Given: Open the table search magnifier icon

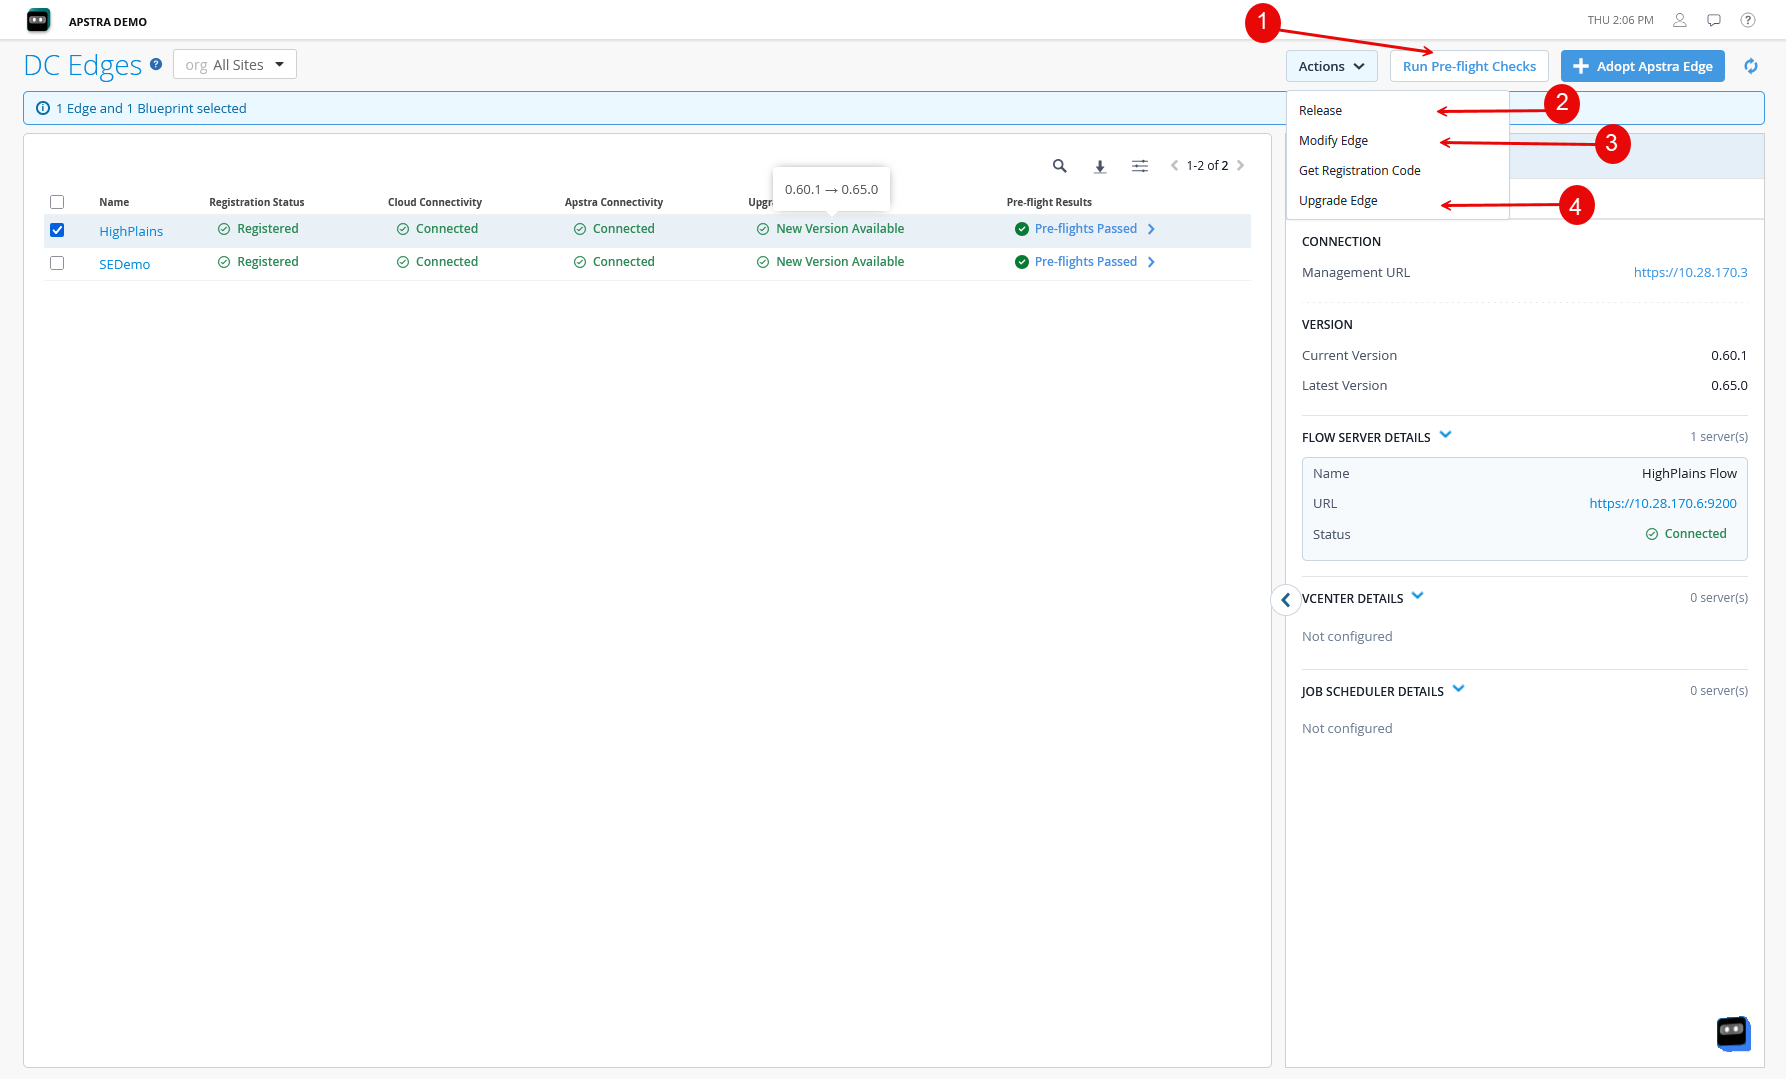Looking at the screenshot, I should [x=1060, y=166].
